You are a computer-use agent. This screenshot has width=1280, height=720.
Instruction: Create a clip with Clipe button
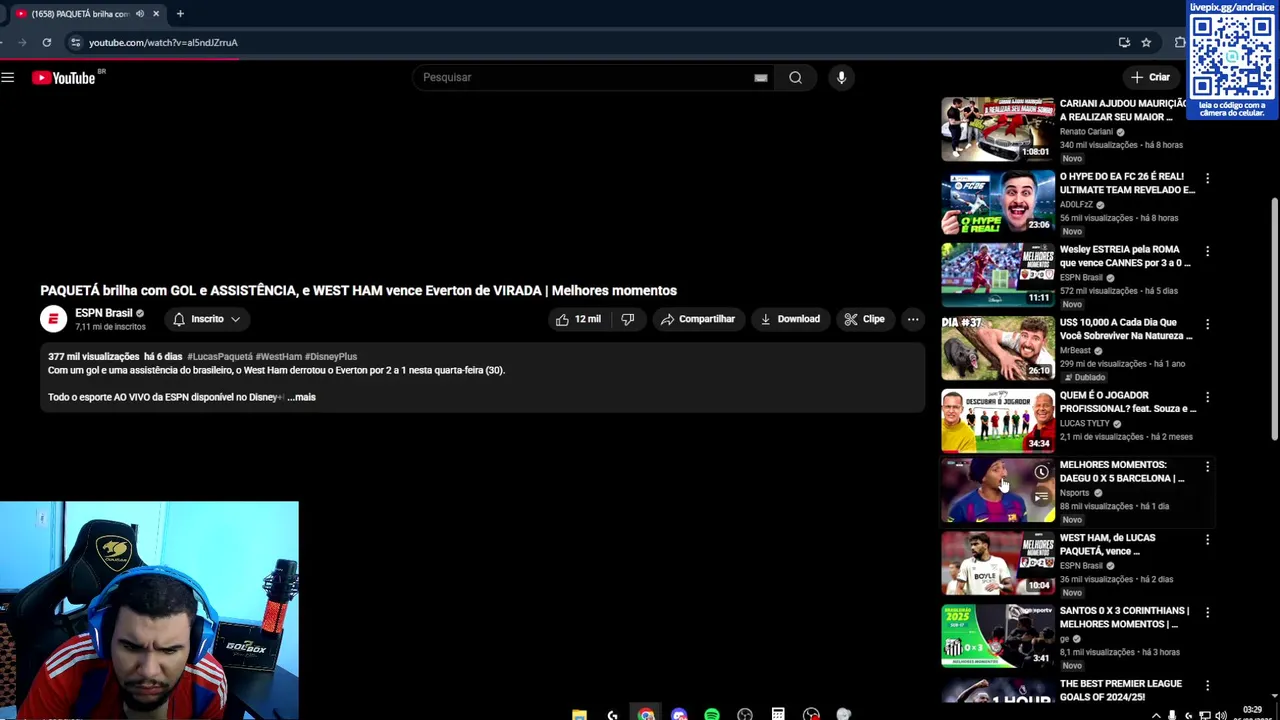pos(864,319)
